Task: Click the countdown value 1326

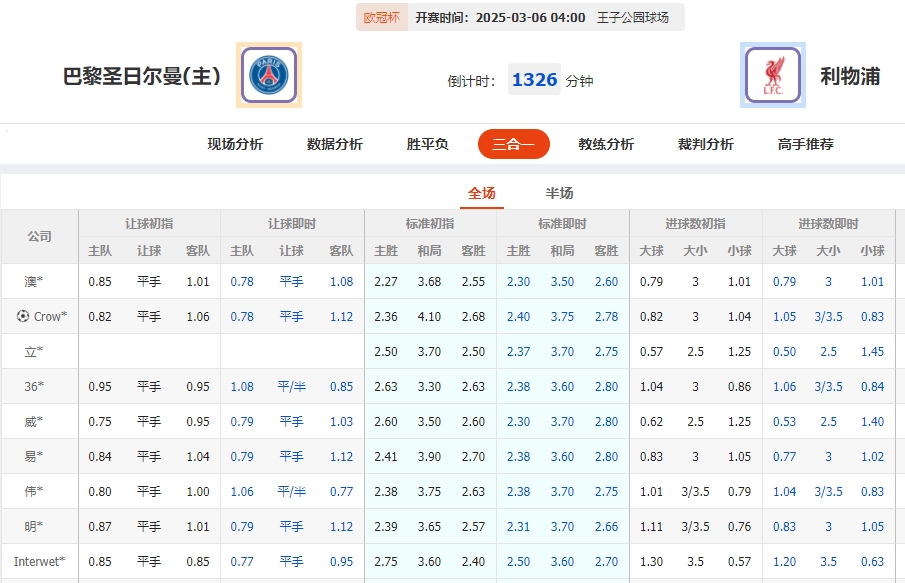Action: (x=534, y=78)
